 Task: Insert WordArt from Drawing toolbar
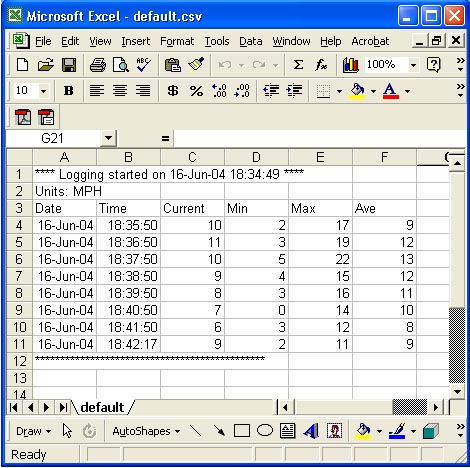(311, 431)
